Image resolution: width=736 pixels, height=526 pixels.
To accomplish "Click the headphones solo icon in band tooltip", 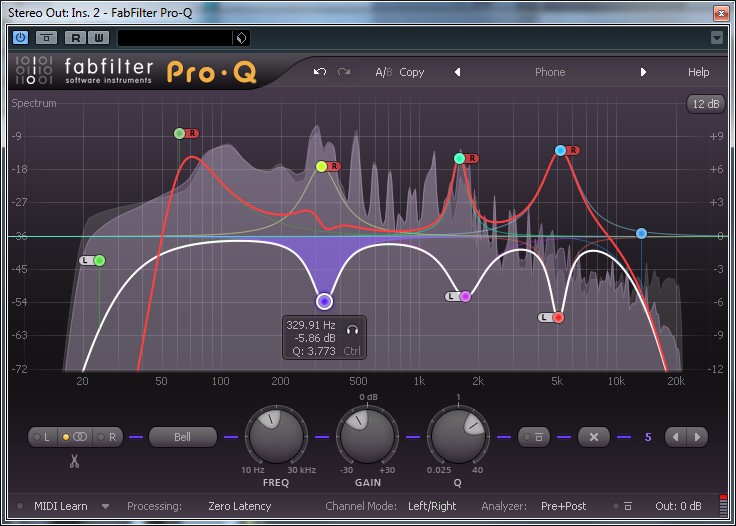I will (x=352, y=330).
